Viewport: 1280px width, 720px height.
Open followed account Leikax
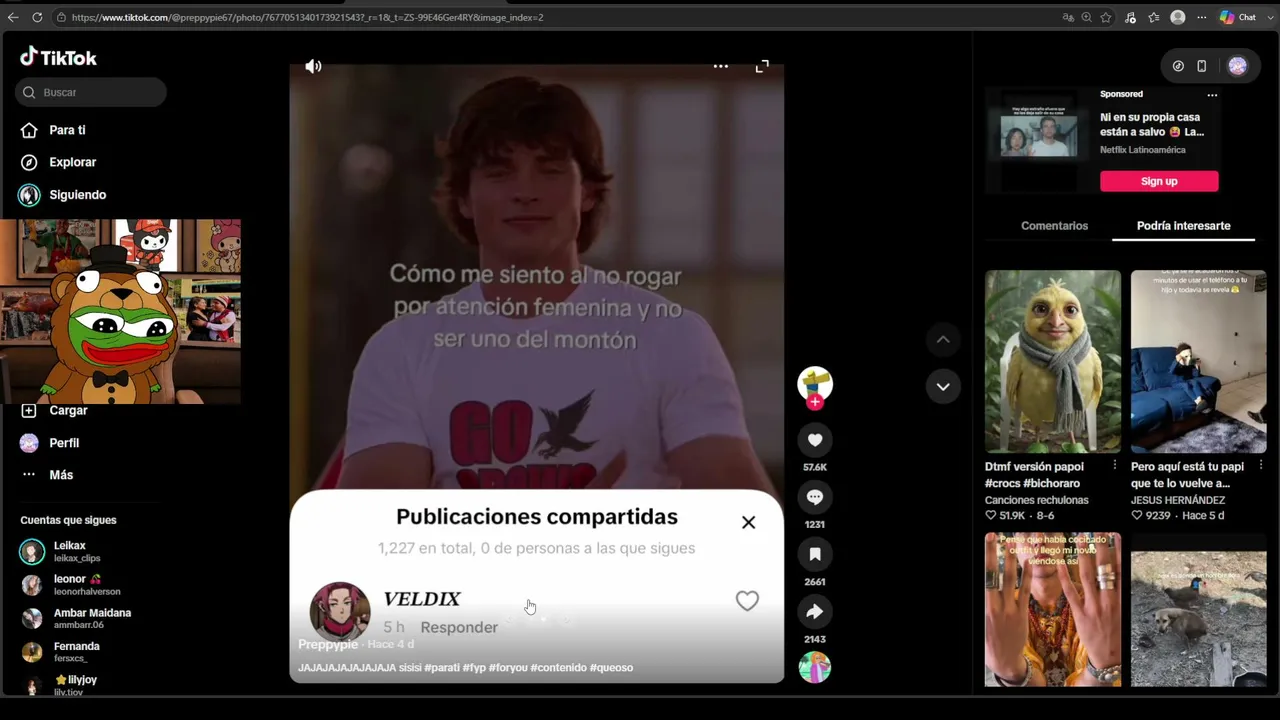pos(62,551)
